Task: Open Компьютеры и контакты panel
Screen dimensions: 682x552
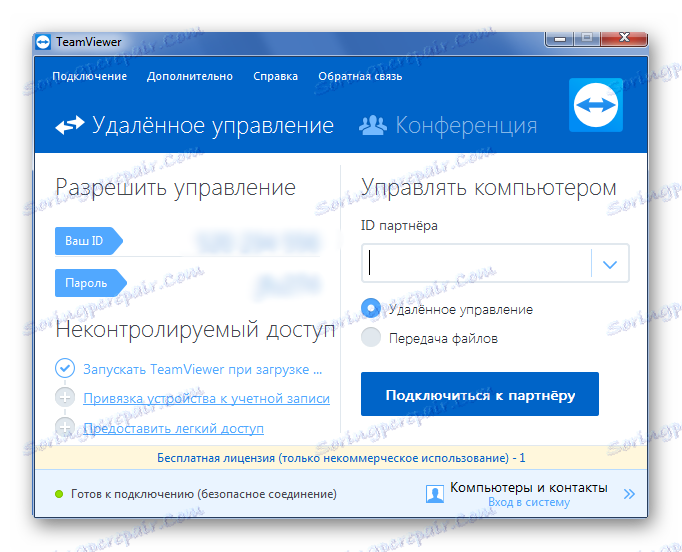Action: click(x=528, y=488)
